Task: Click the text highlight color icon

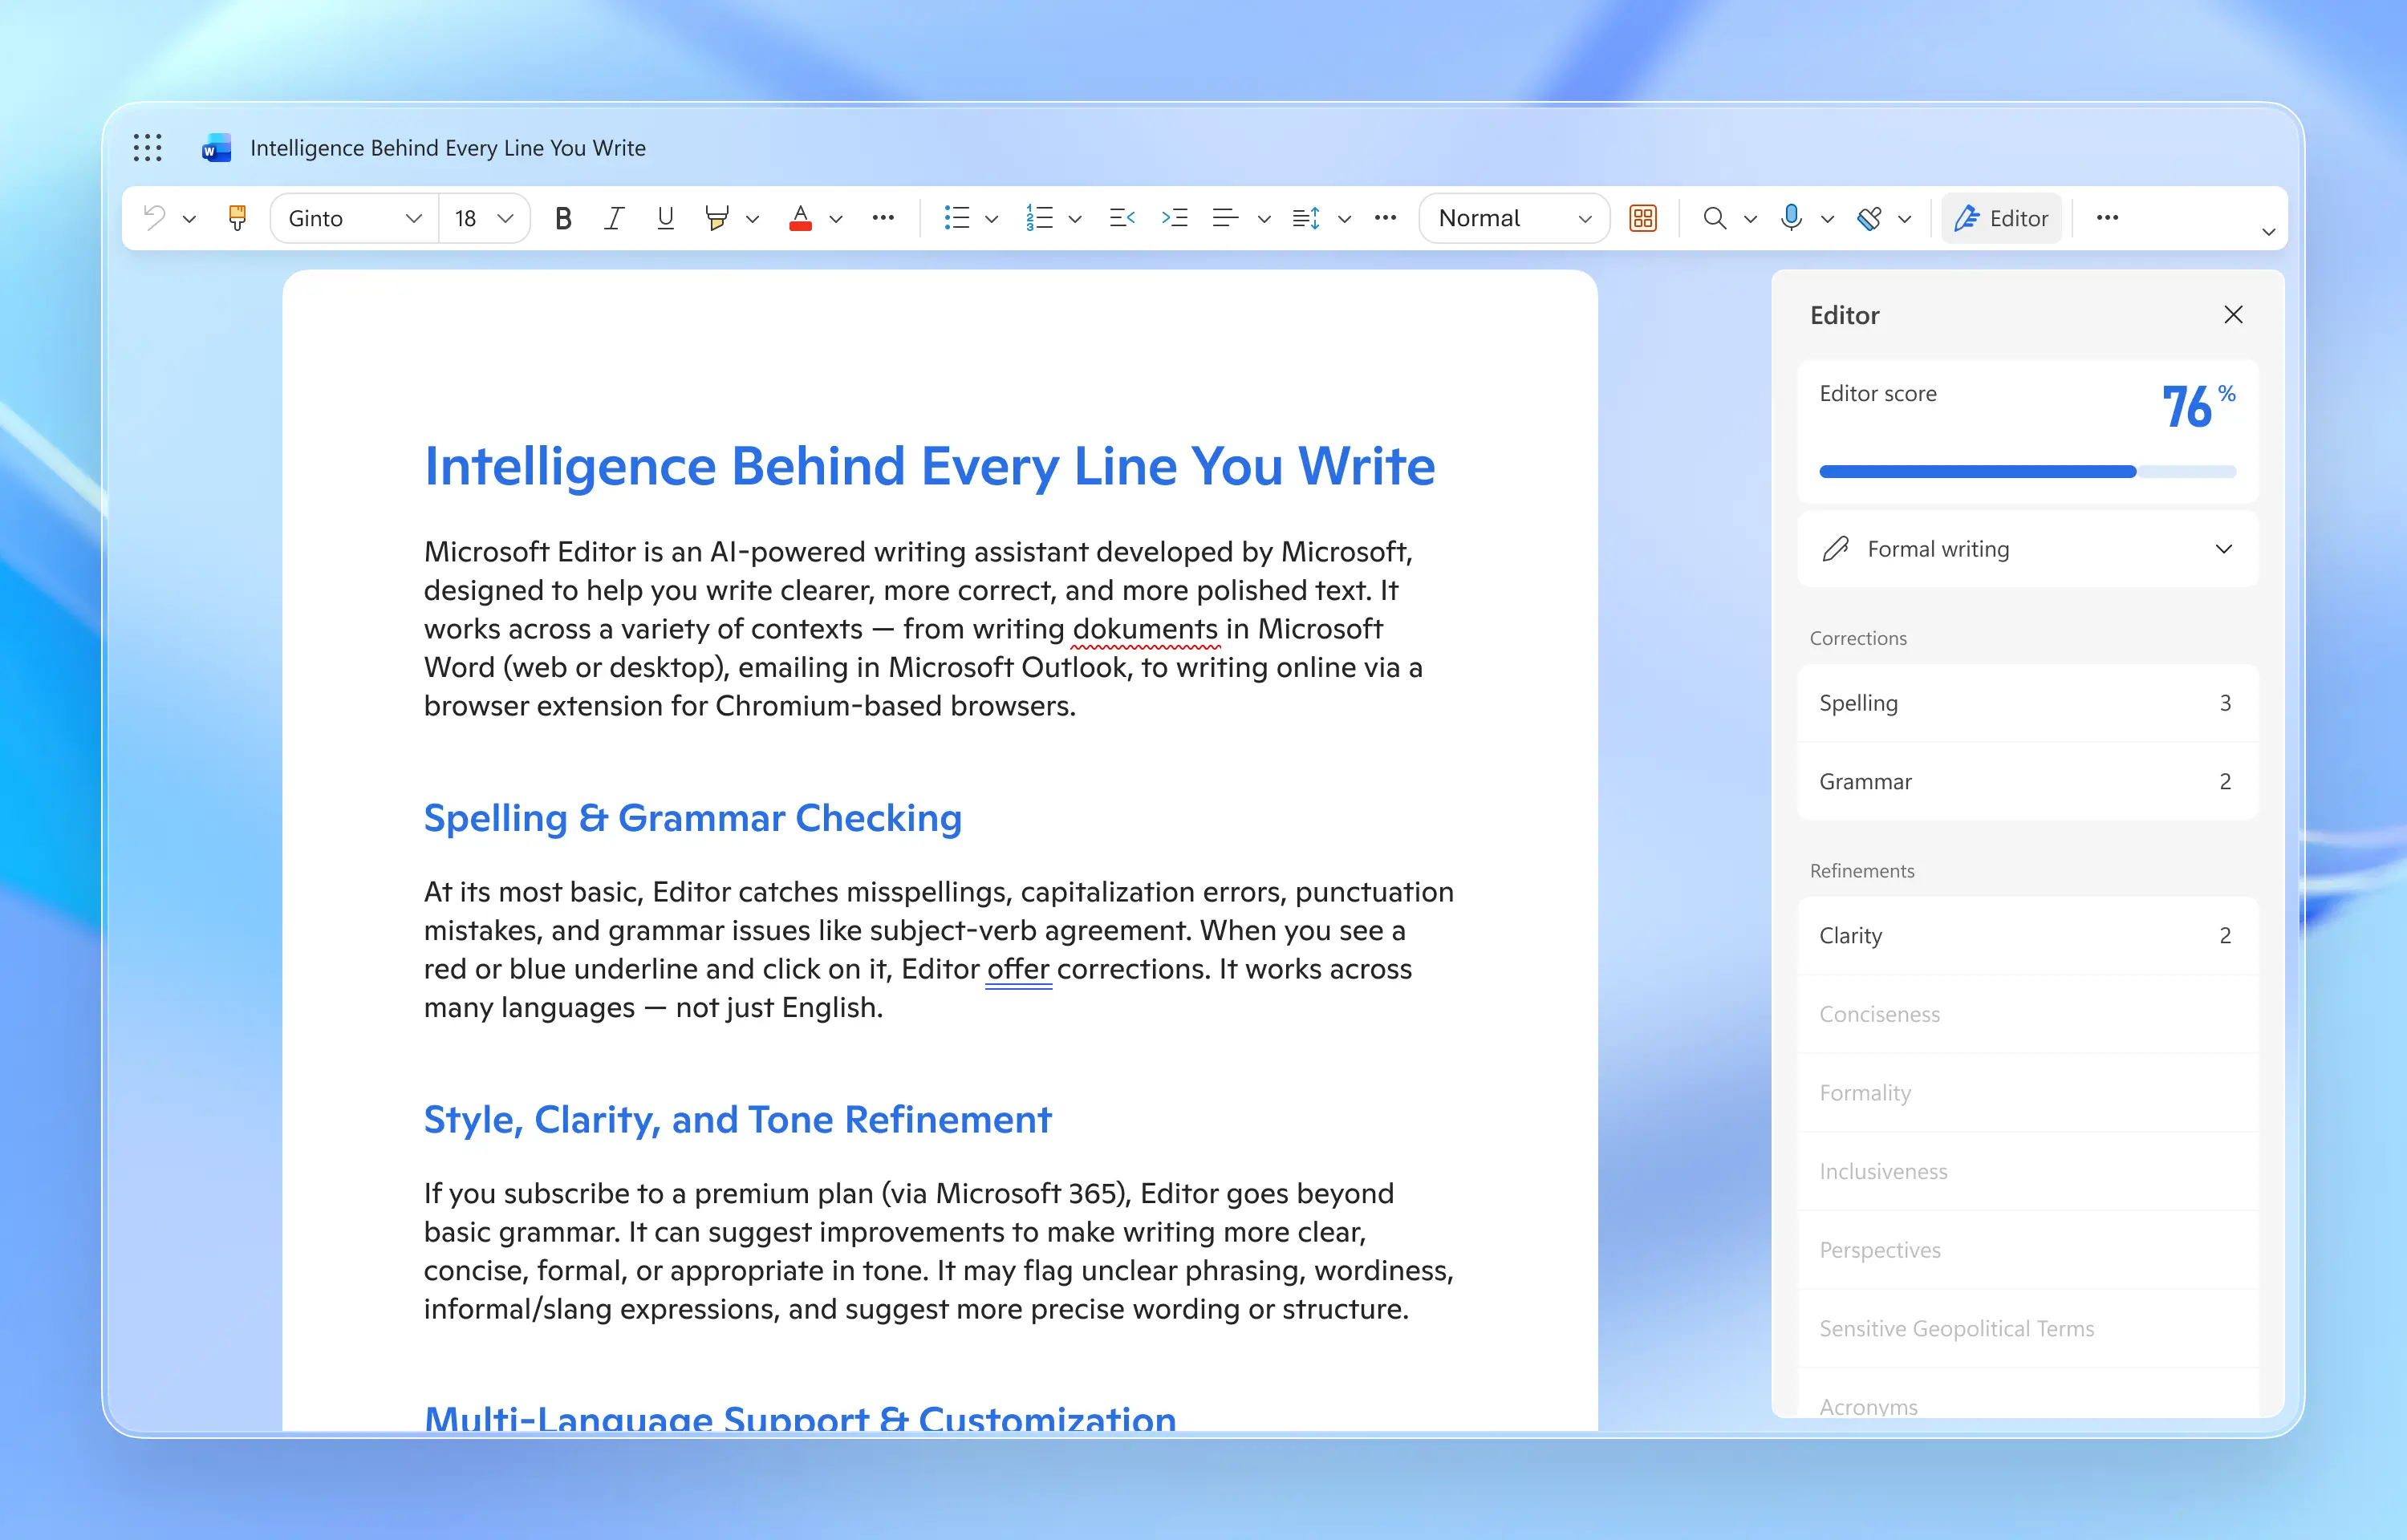Action: (716, 218)
